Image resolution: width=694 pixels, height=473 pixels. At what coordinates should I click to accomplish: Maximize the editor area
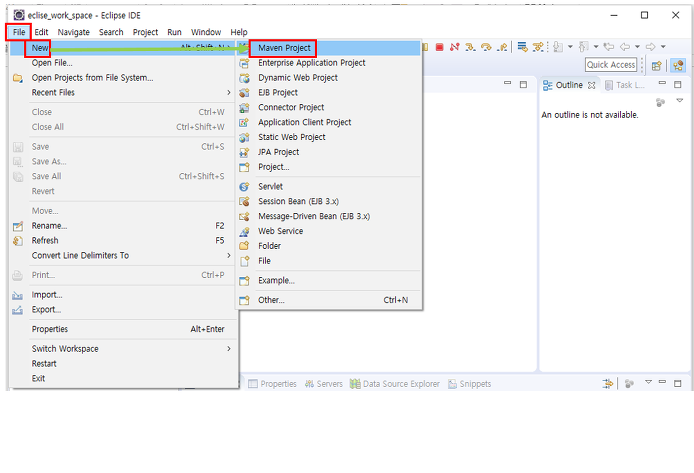click(x=523, y=84)
